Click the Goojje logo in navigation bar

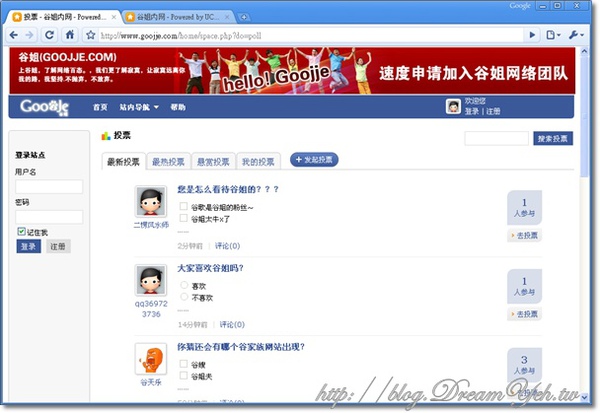pos(44,107)
